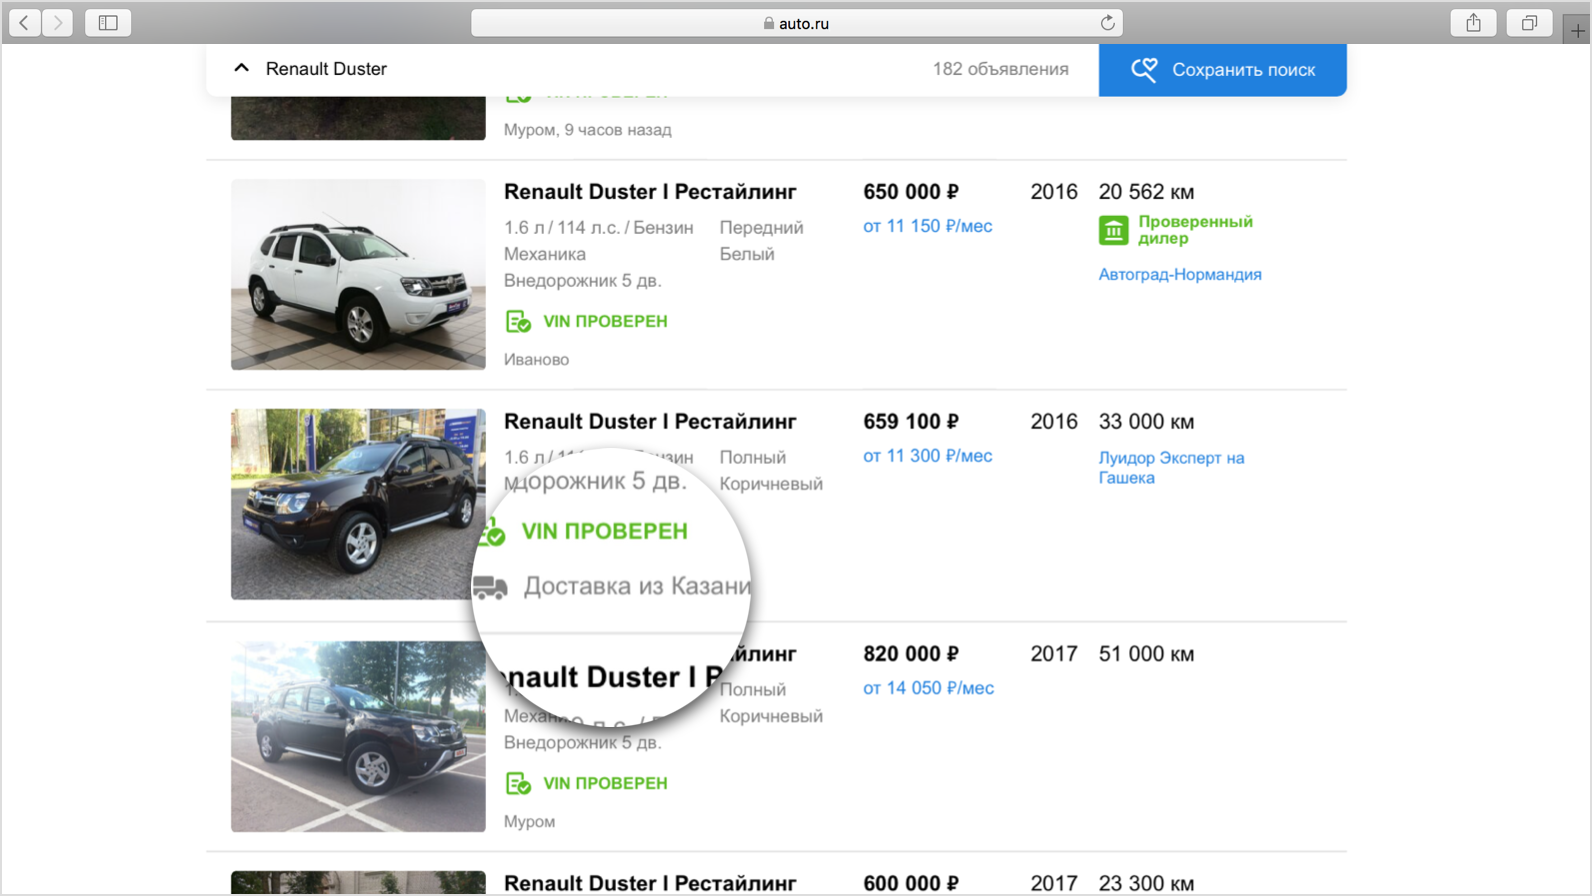Click the 182 объявления count text
This screenshot has height=896, width=1592.
pyautogui.click(x=1000, y=69)
